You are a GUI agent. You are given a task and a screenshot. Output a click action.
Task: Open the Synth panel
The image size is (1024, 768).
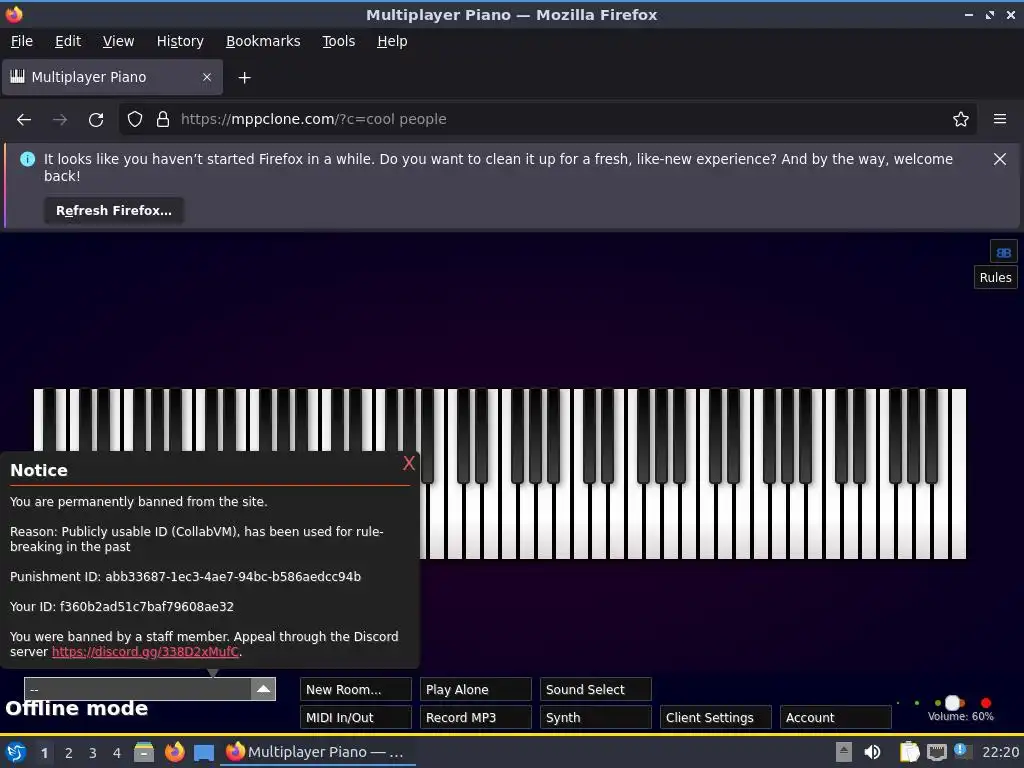[x=596, y=717]
